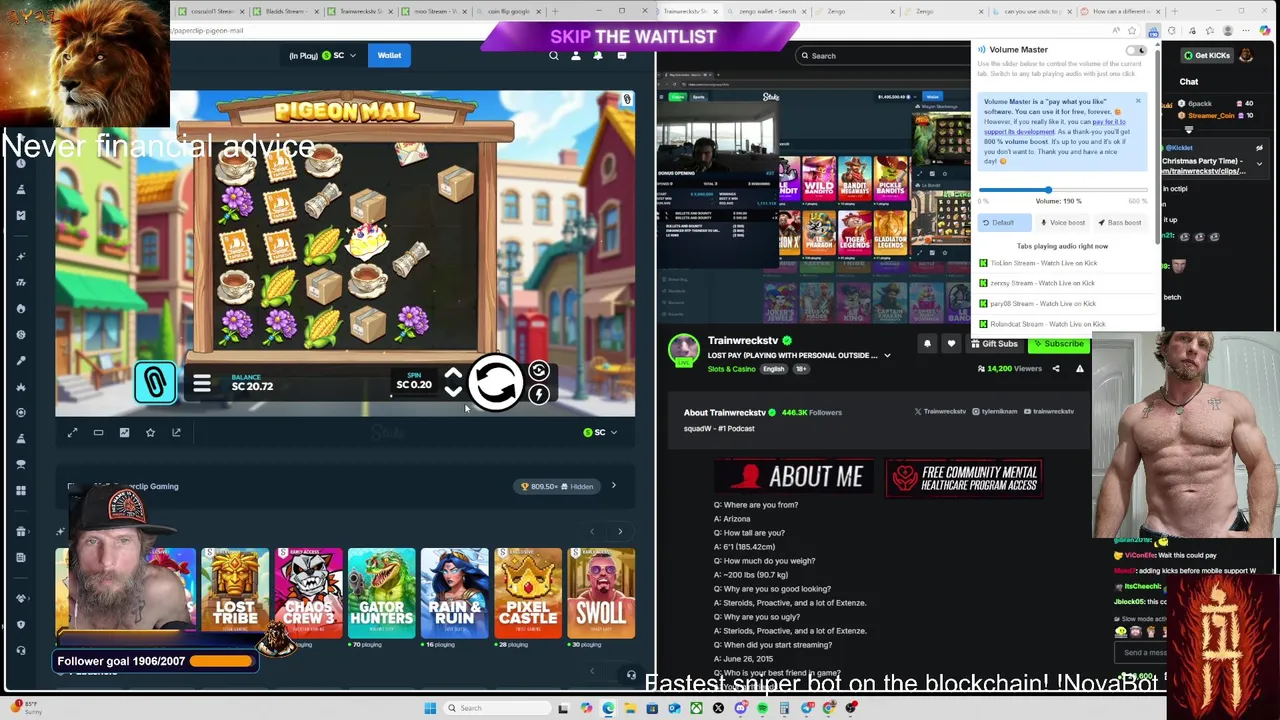Screen dimensions: 1280x720
Task: Open the SC currency dropdown under game
Action: coord(600,432)
